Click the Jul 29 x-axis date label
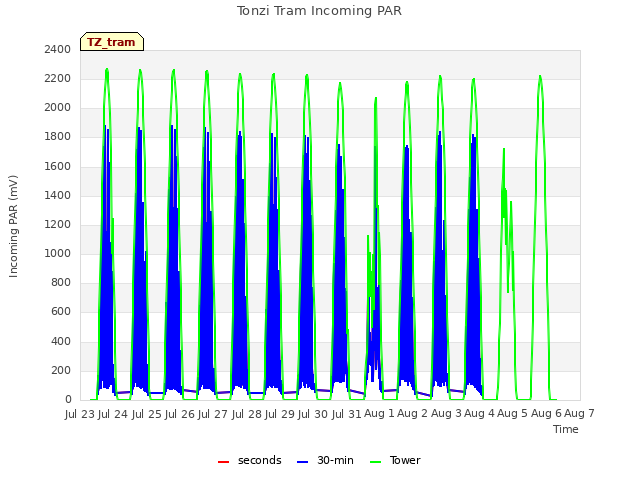Screen dimensions: 640x480 [x=280, y=414]
